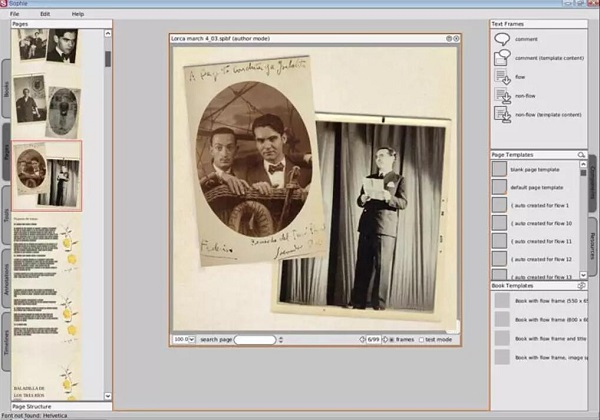Switch to the Tools side tab

pos(6,215)
